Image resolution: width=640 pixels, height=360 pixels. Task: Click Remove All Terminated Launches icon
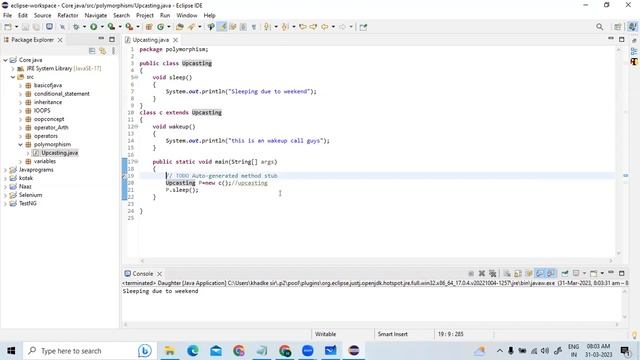tap(493, 273)
